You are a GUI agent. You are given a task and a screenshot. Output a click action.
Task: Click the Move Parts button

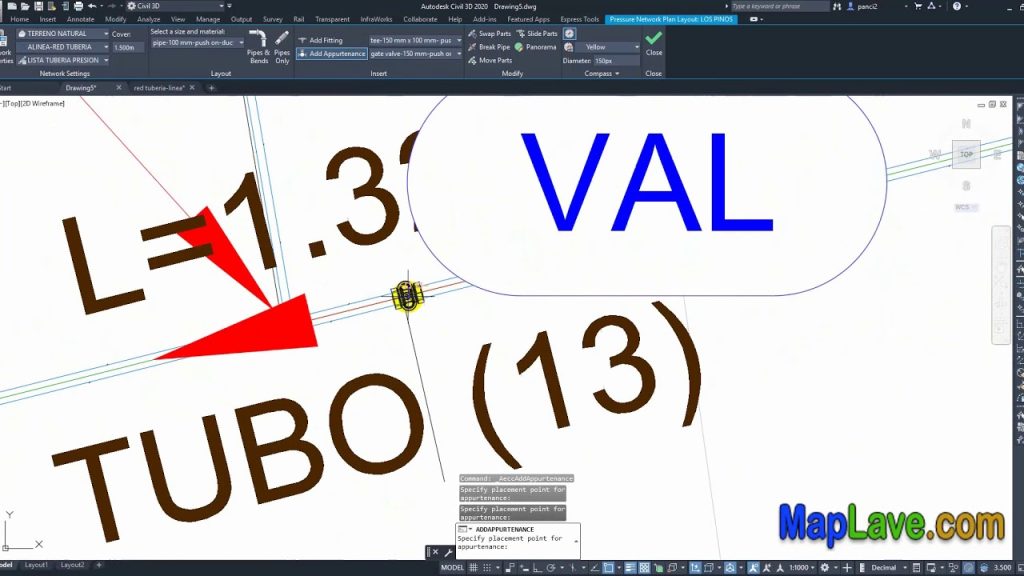click(494, 60)
